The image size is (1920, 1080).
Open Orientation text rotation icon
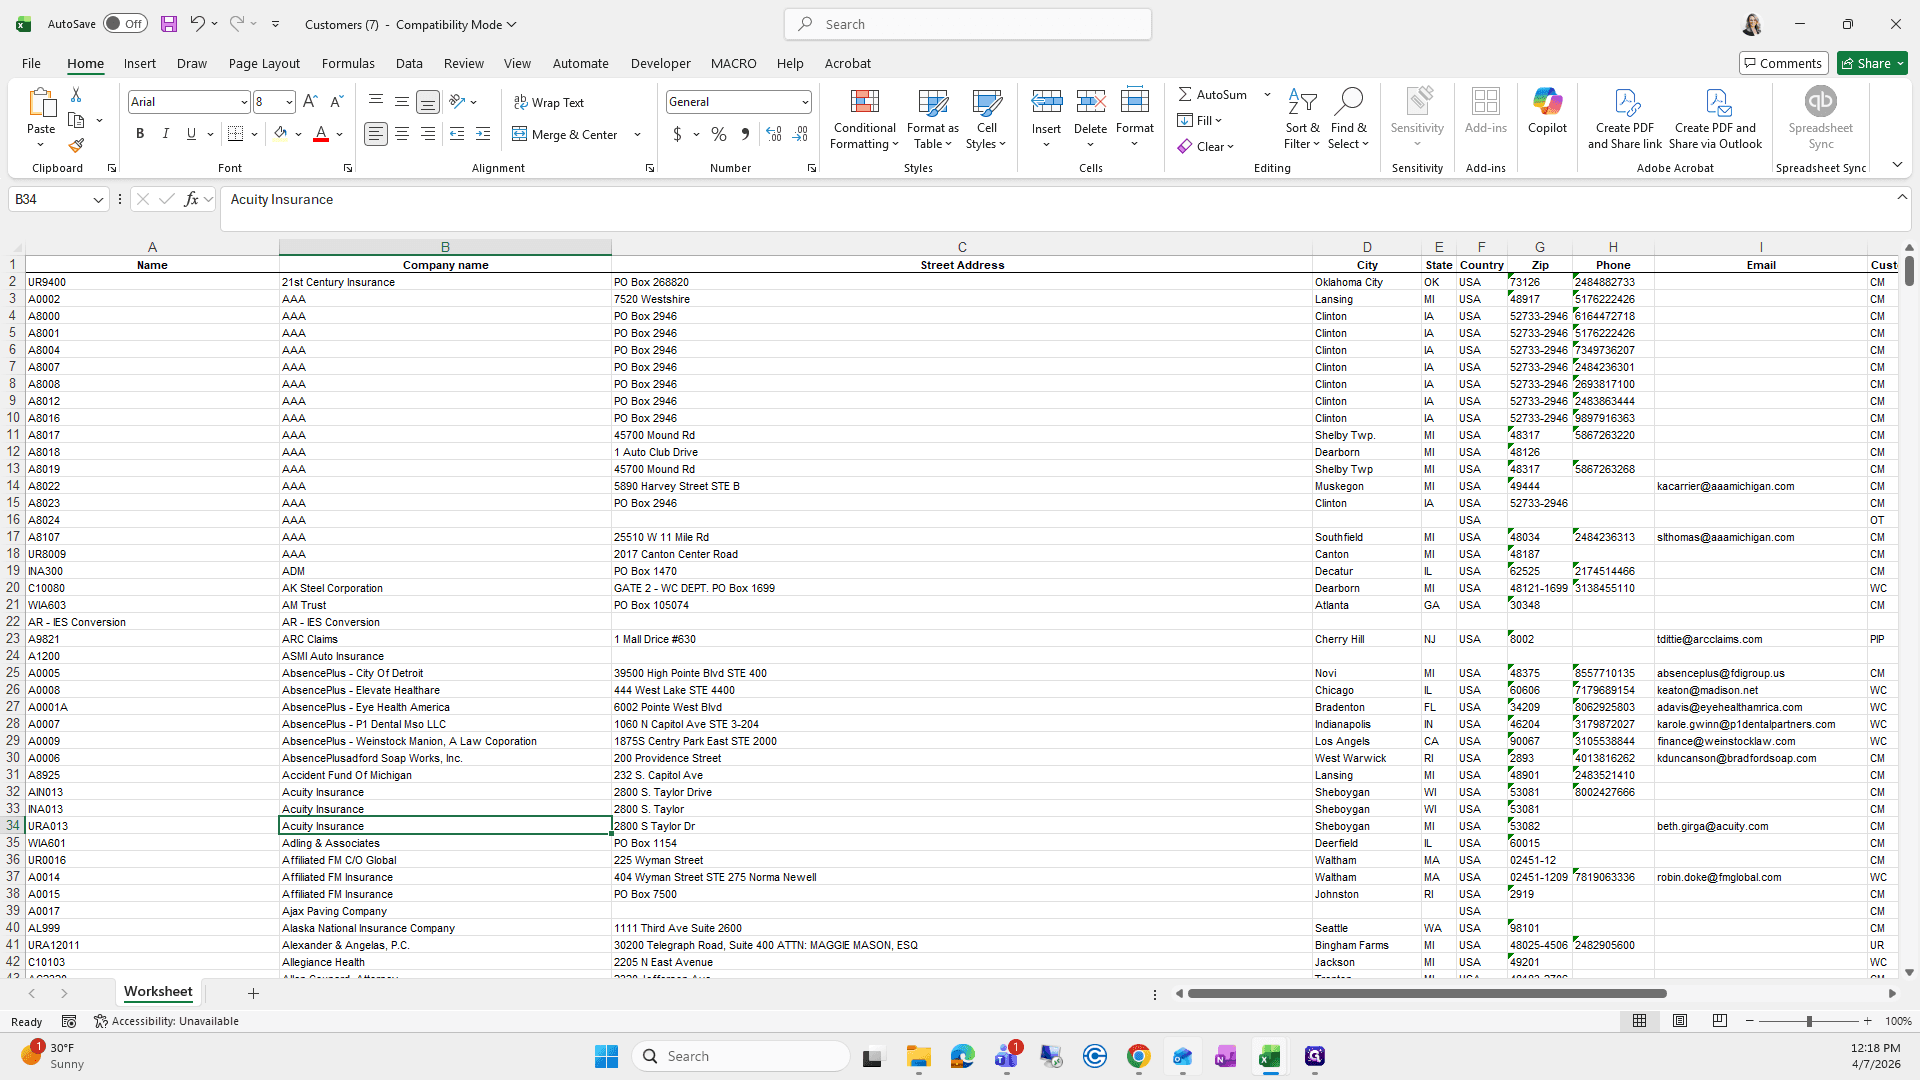click(x=458, y=102)
